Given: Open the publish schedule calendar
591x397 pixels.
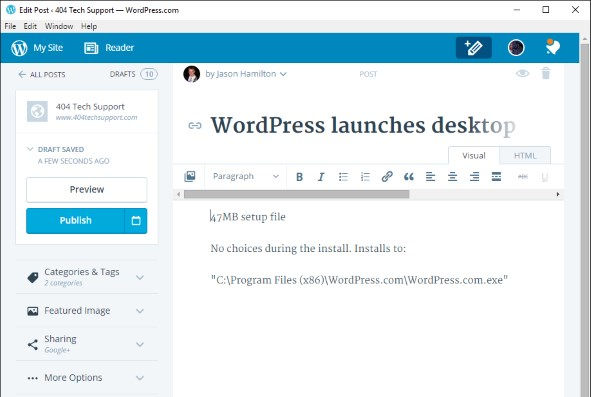Looking at the screenshot, I should pos(136,221).
